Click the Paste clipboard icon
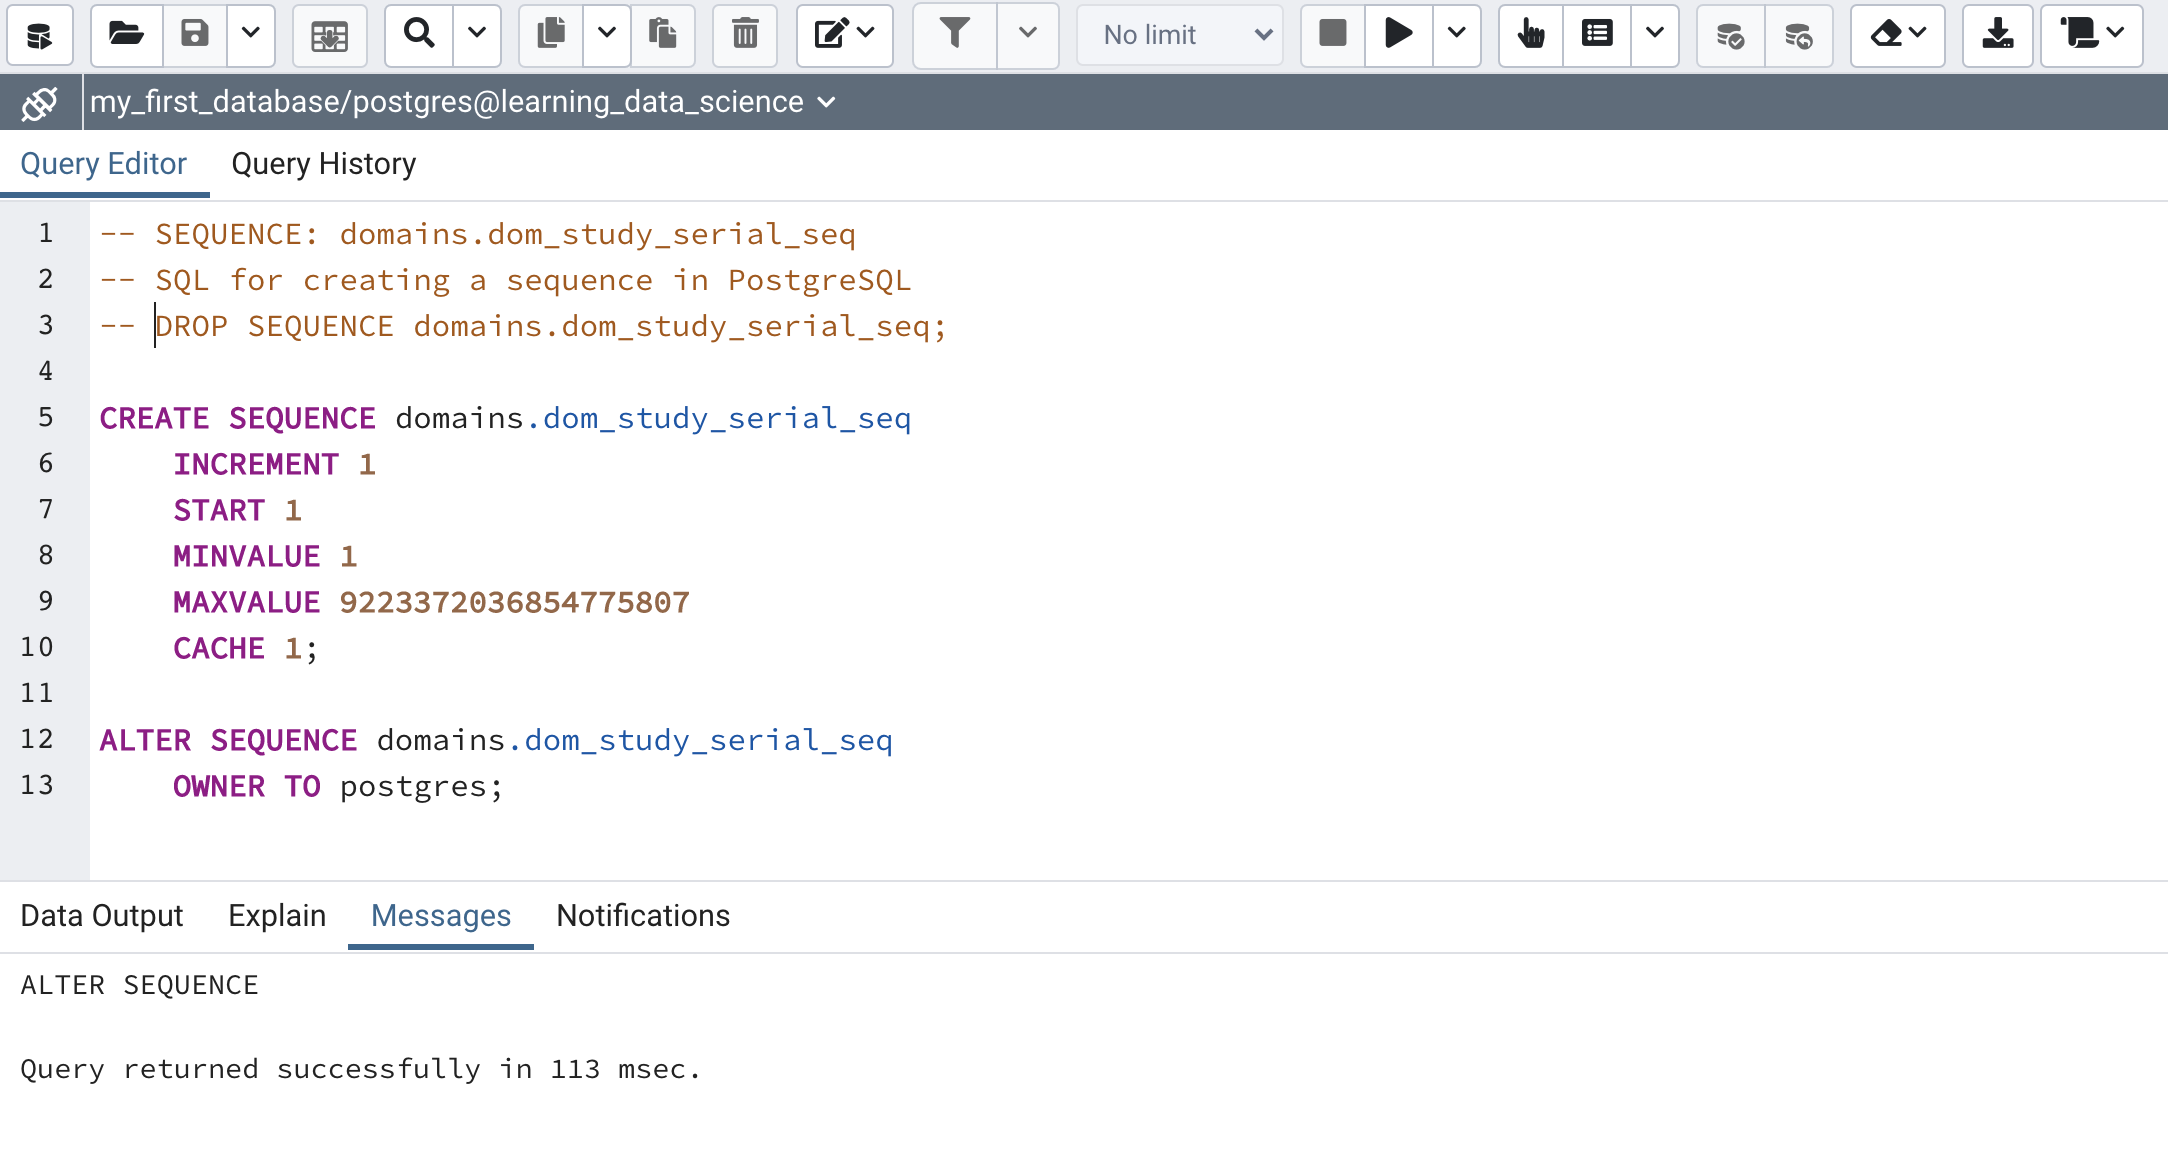The image size is (2168, 1152). point(662,35)
